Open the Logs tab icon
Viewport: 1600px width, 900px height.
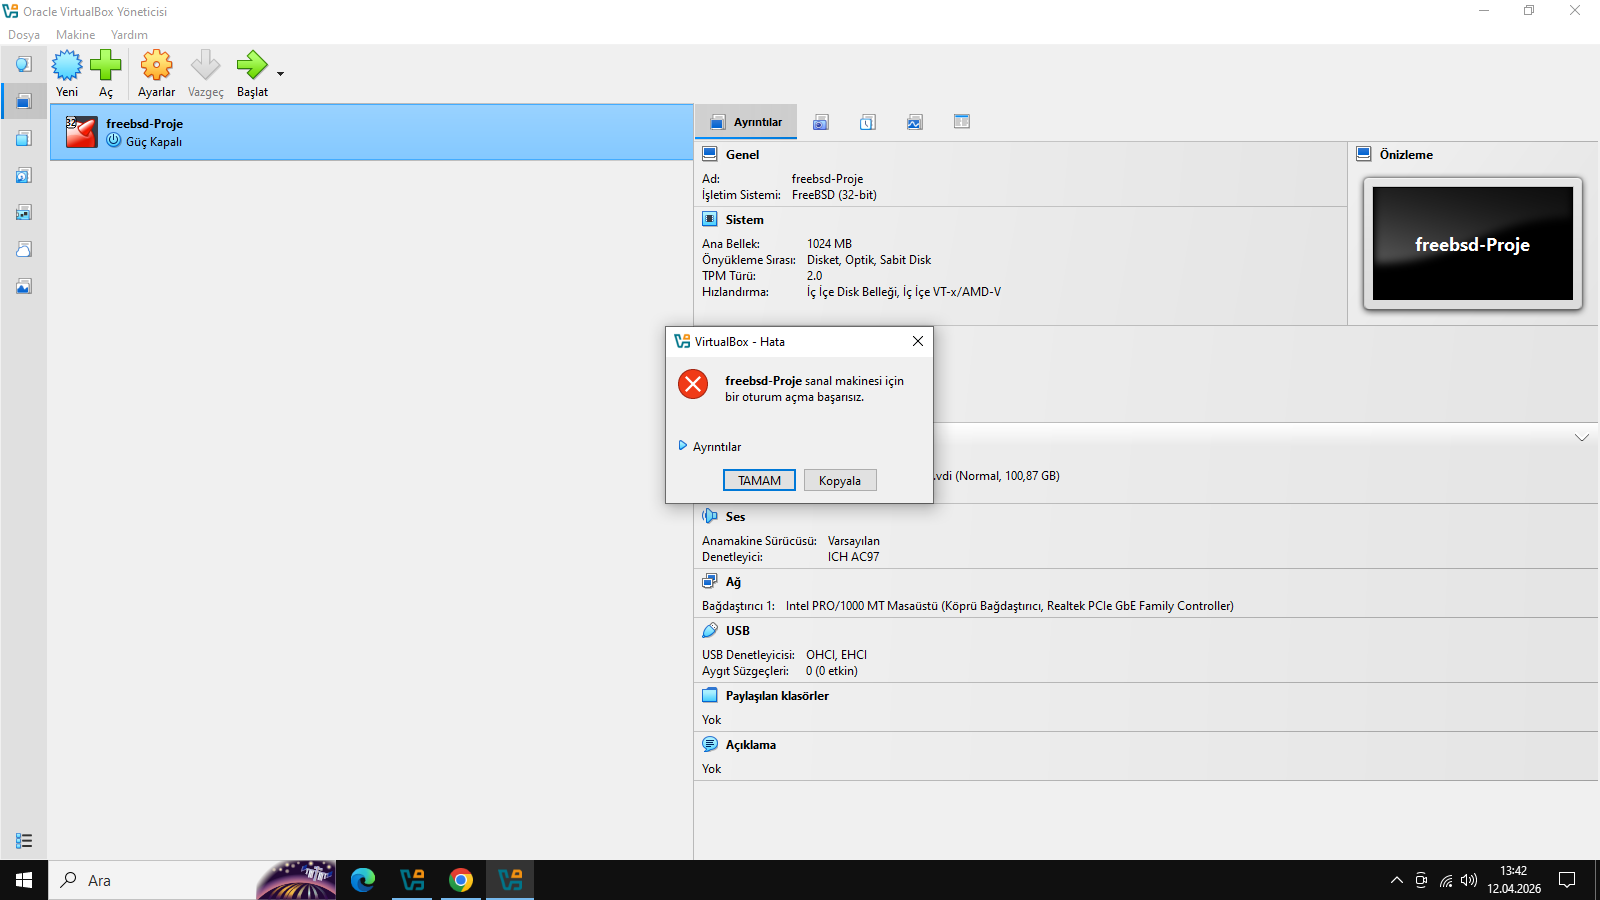coord(868,122)
